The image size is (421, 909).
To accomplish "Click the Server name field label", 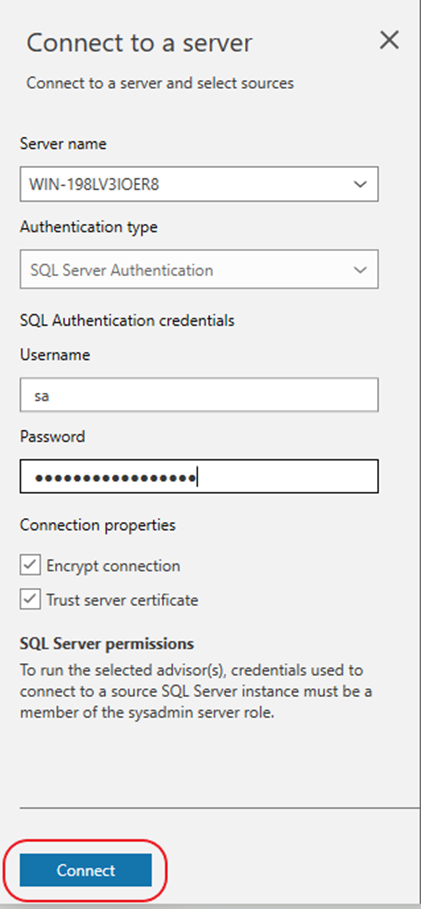I will tap(63, 144).
